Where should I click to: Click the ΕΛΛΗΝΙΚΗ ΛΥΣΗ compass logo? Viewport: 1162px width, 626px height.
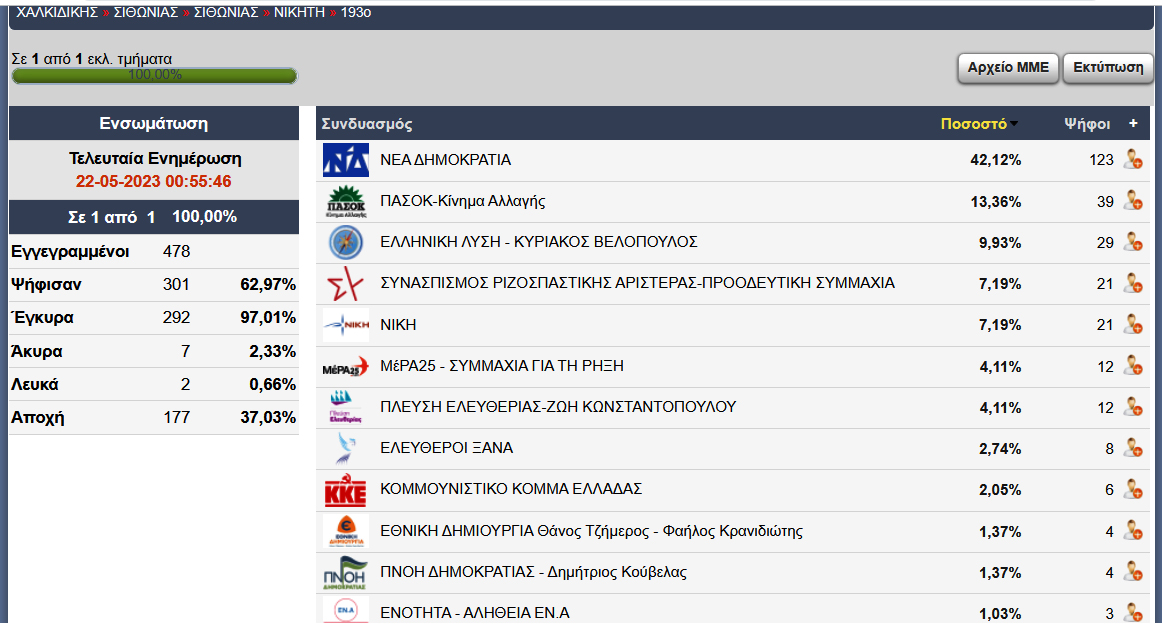pos(345,242)
